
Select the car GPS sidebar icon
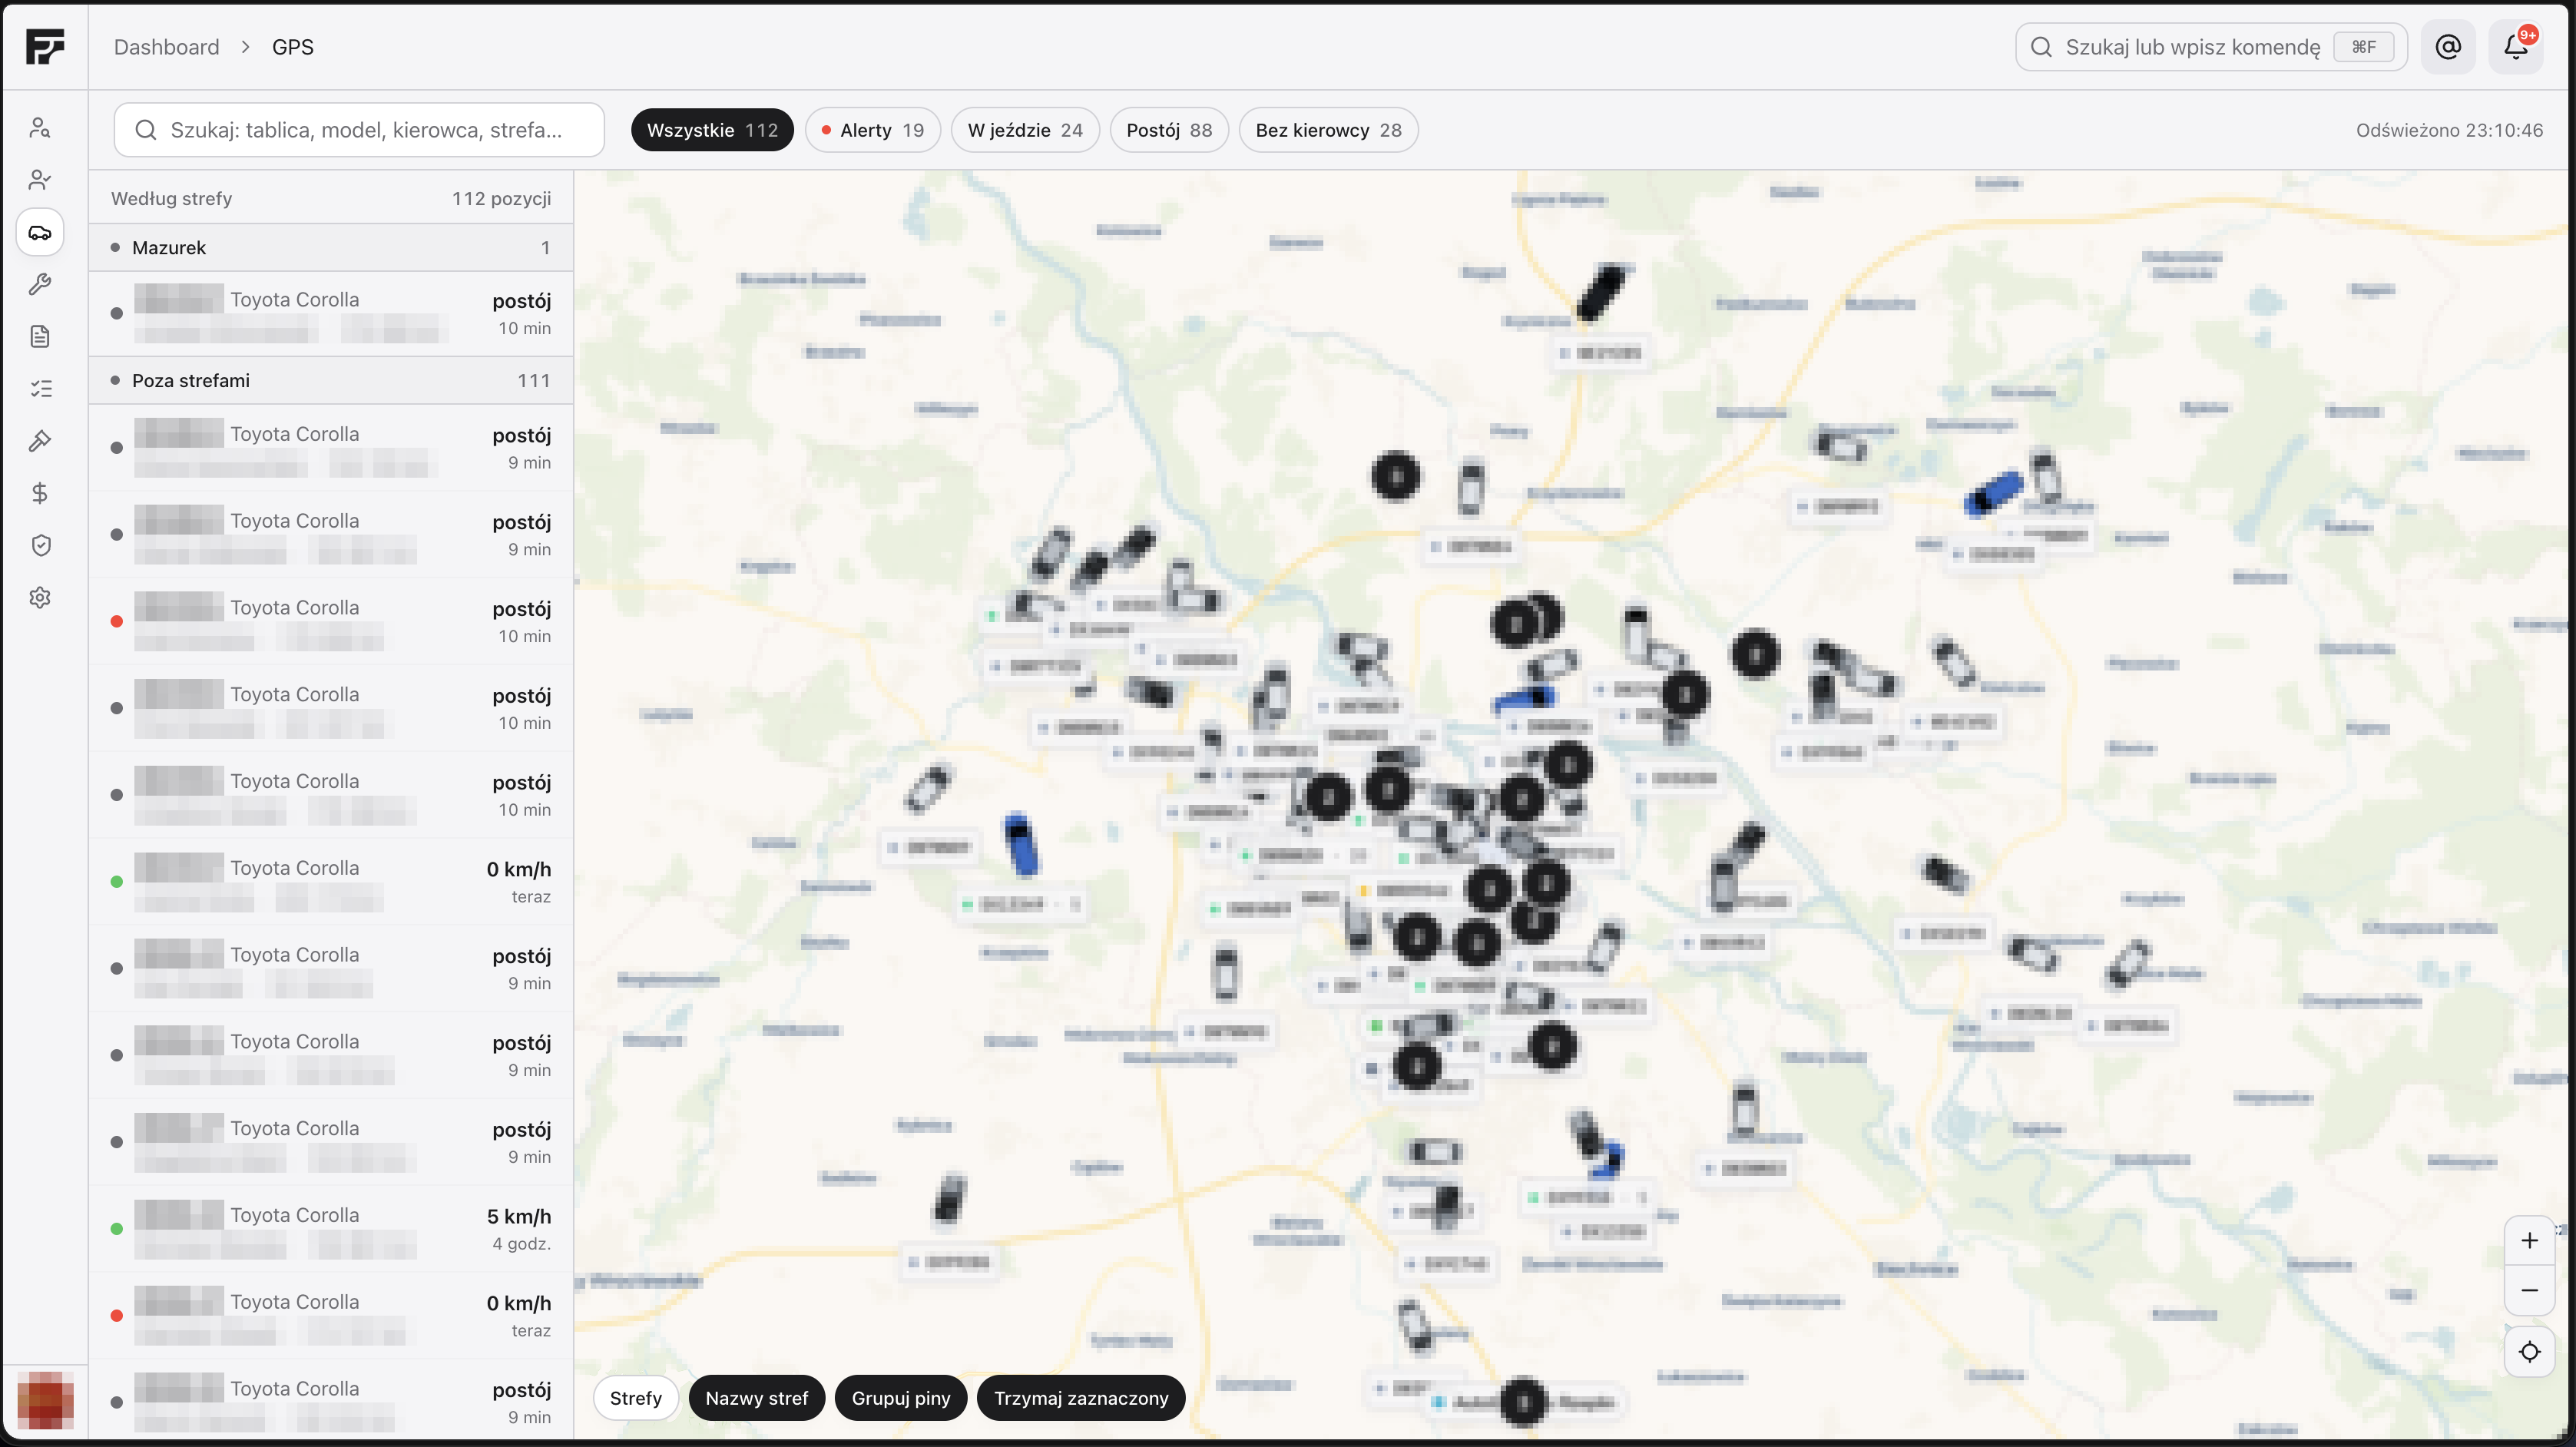point(40,232)
